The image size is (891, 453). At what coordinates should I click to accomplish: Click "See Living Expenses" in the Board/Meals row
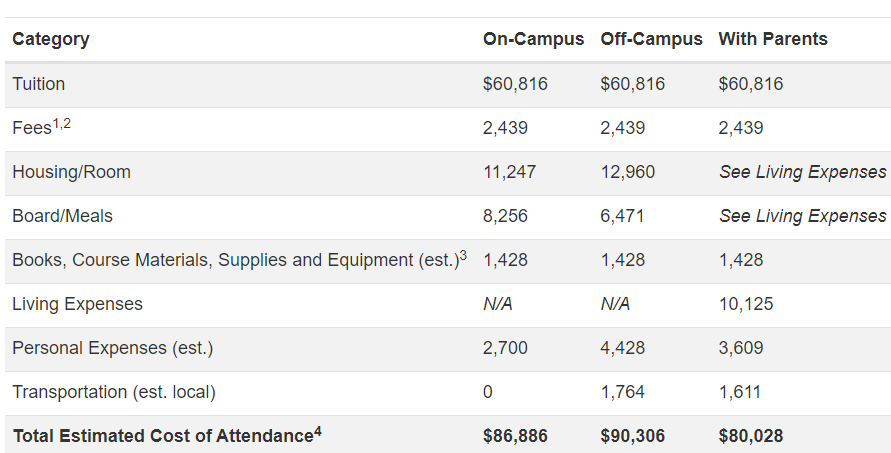[x=802, y=216]
